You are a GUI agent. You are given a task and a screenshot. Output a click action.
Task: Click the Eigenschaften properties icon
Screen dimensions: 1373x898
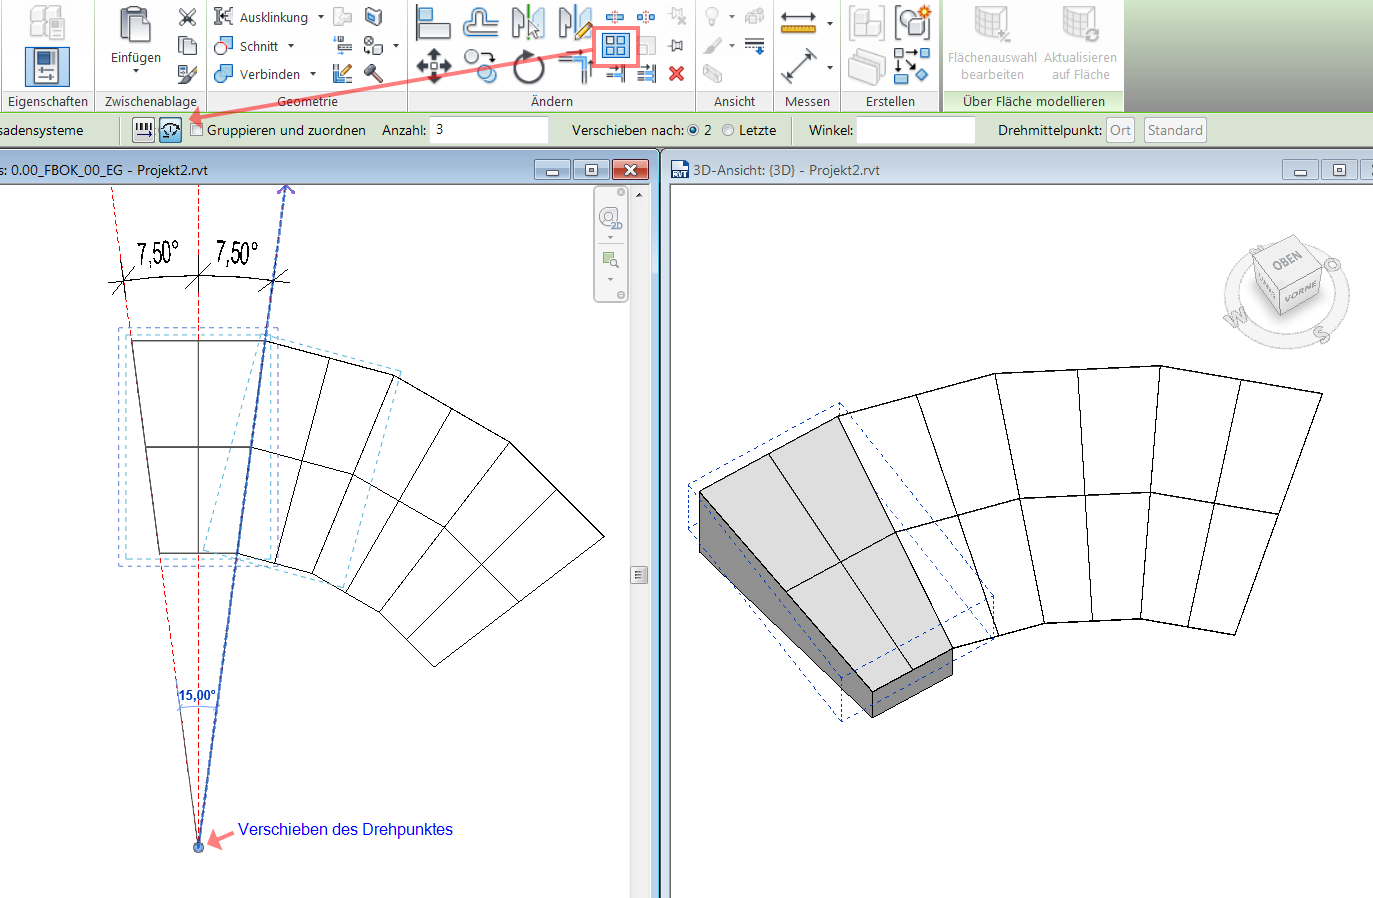click(x=47, y=66)
